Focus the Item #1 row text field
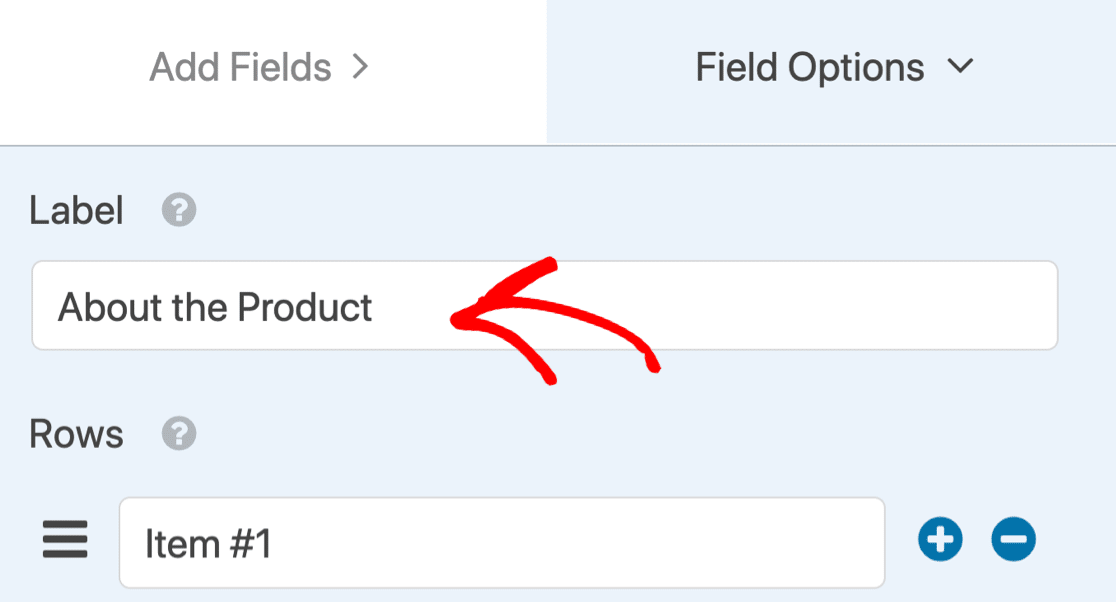The image size is (1116, 602). [502, 543]
